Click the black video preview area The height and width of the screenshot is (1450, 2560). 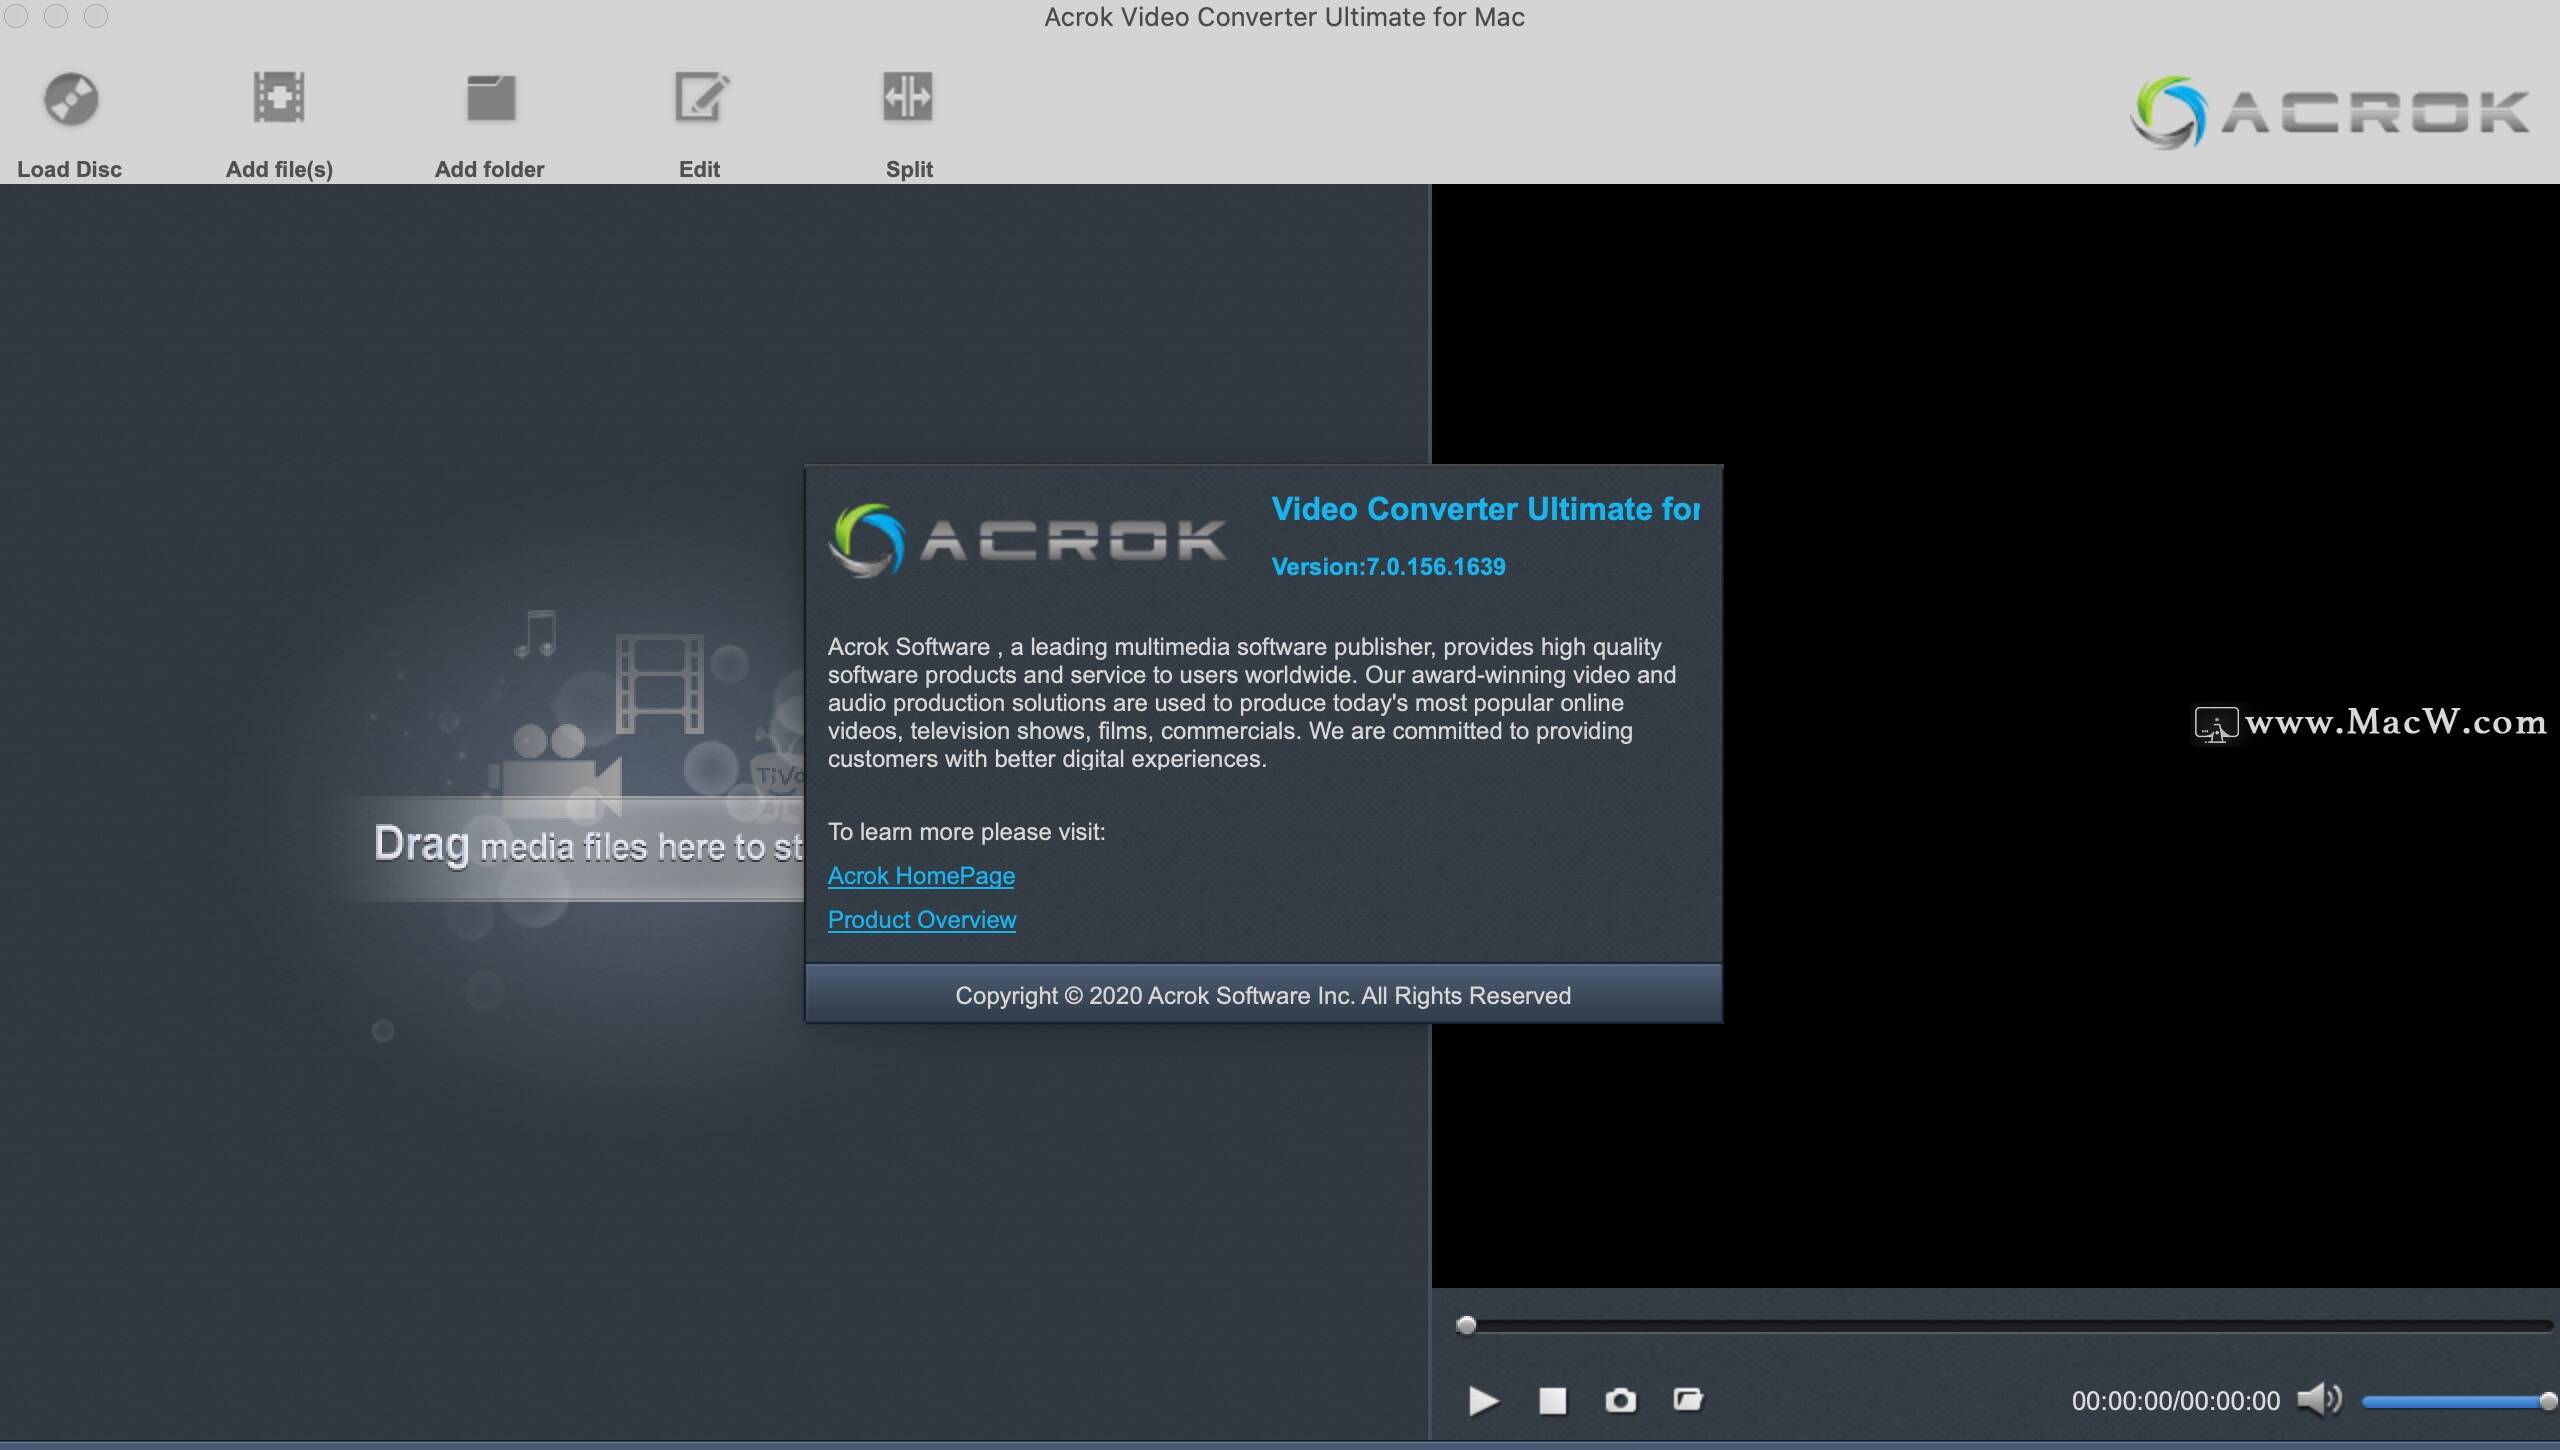pos(1995,735)
